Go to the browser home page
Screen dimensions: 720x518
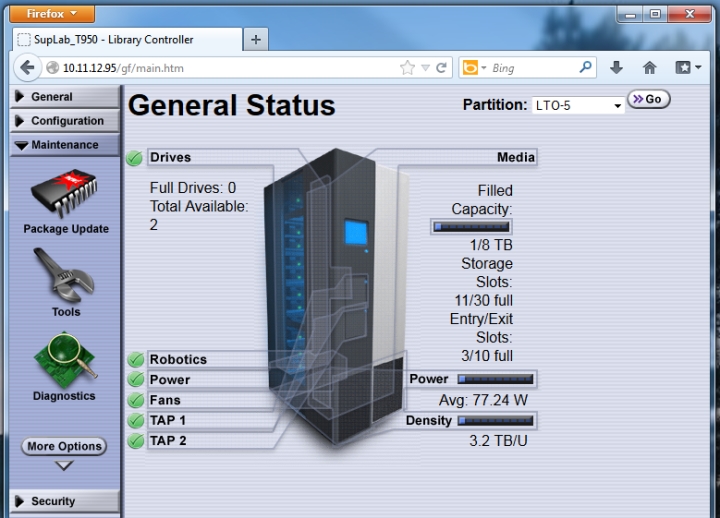pyautogui.click(x=649, y=68)
